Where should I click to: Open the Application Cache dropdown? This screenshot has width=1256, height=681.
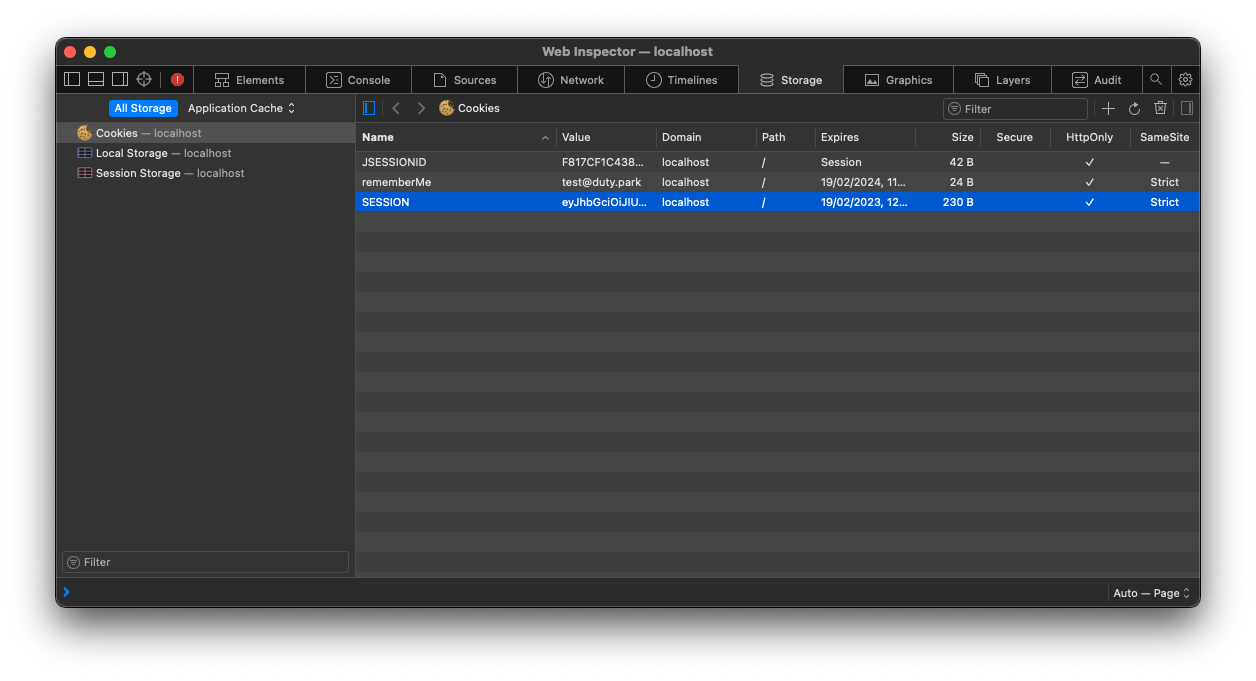pyautogui.click(x=241, y=108)
